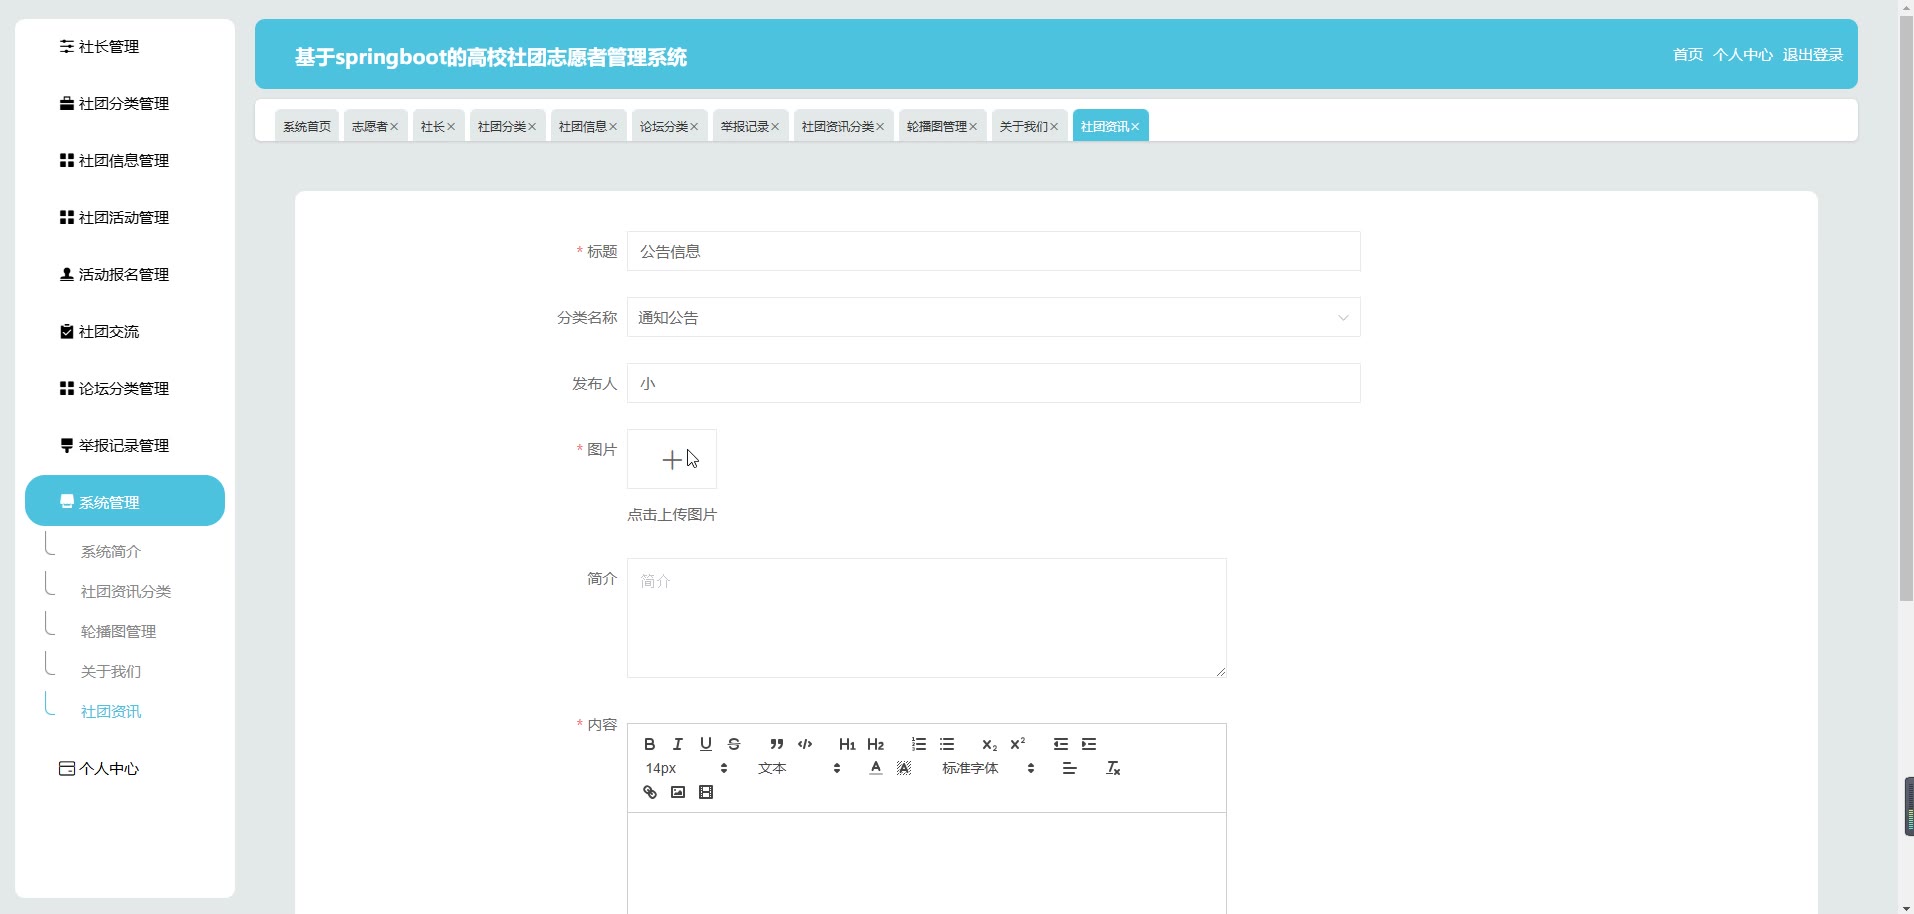Viewport: 1914px width, 914px height.
Task: Toggle italic formatting in content editor
Action: point(678,744)
